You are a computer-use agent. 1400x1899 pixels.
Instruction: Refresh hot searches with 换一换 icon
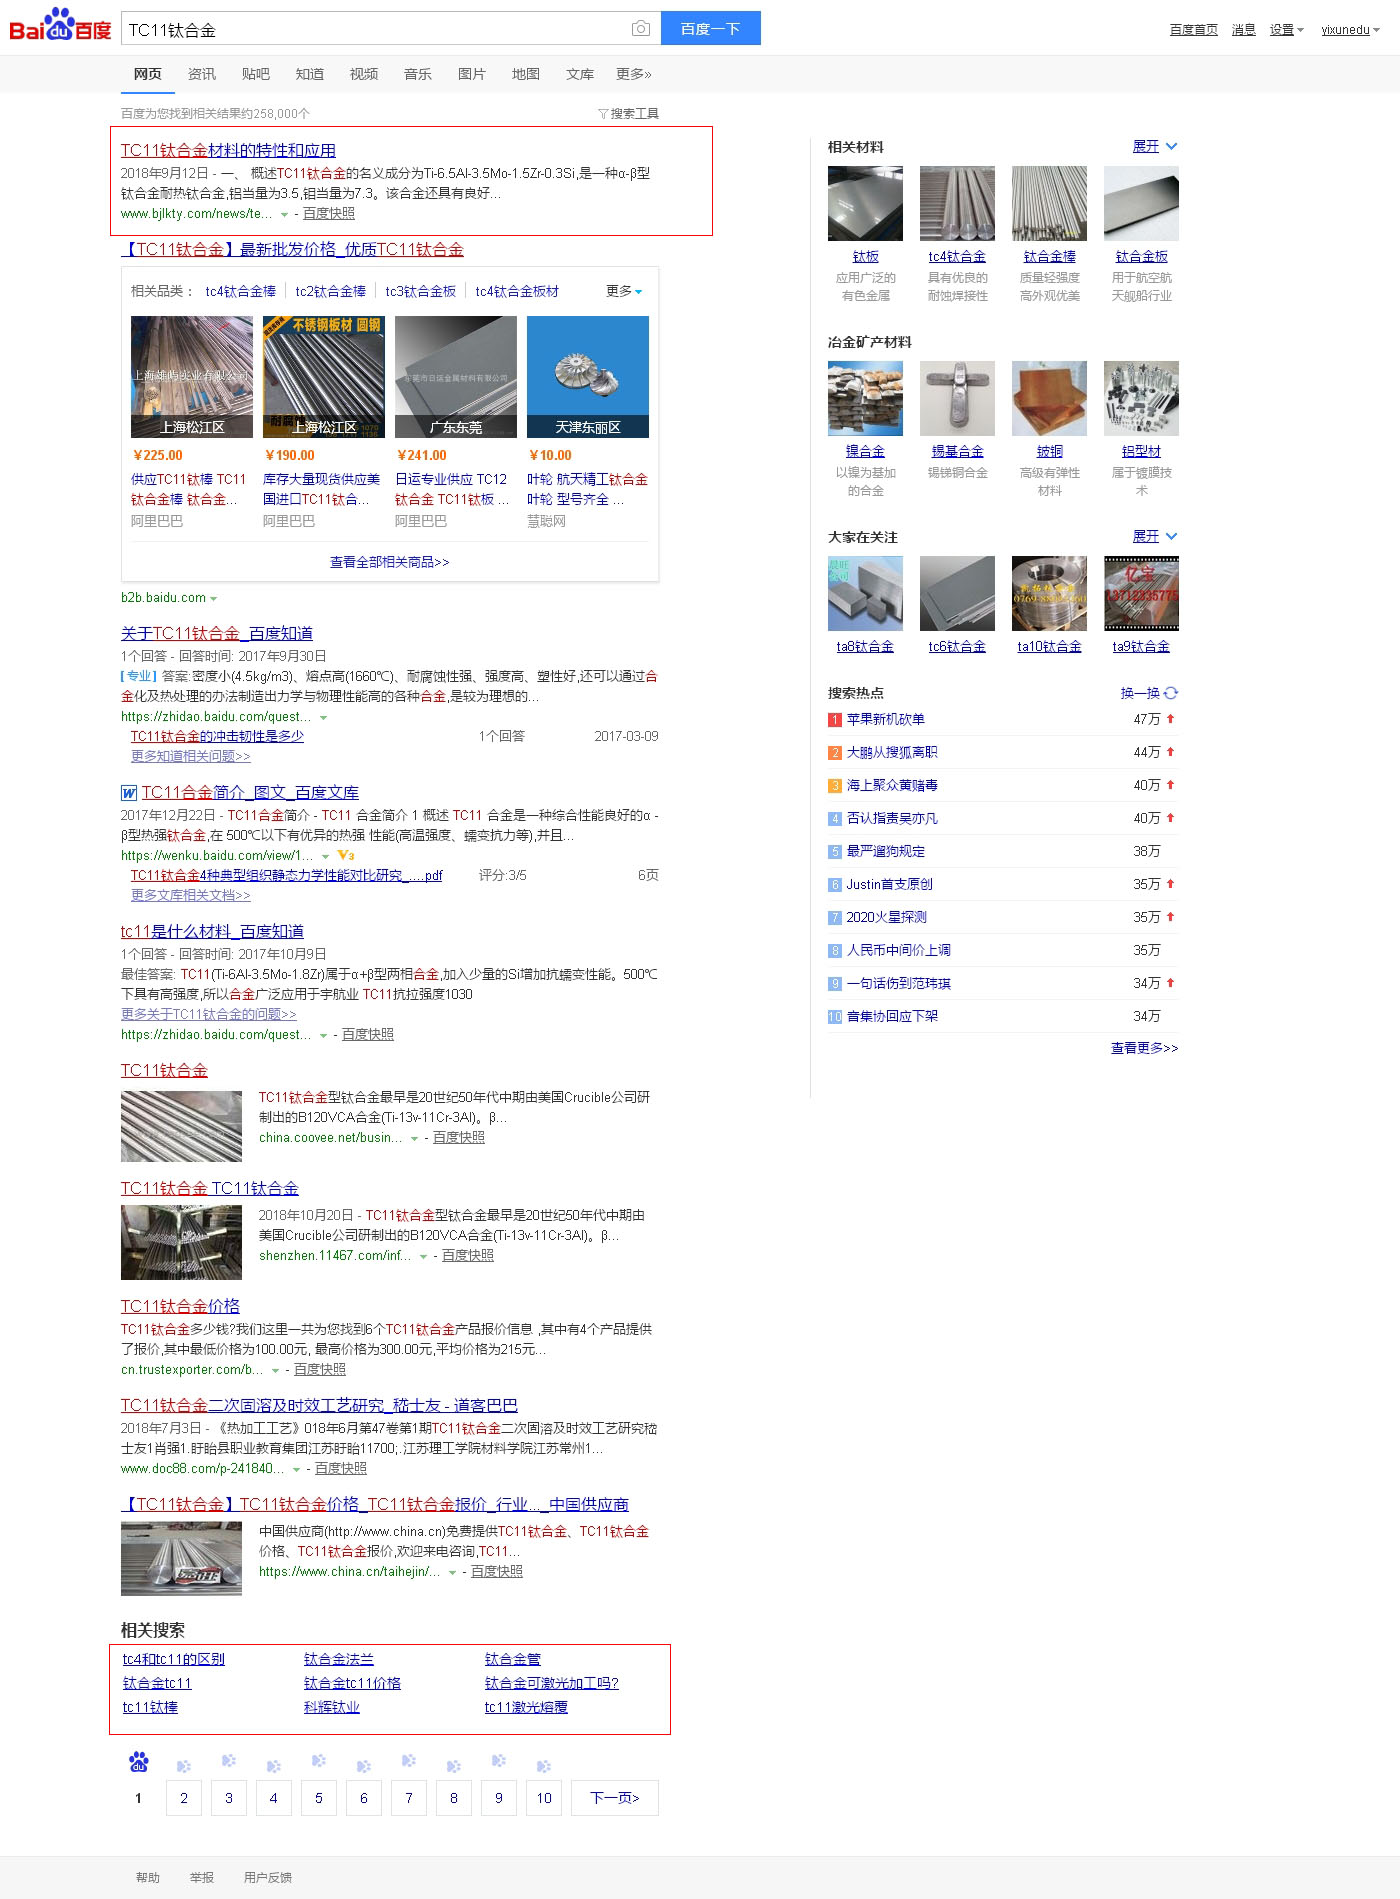[1171, 693]
